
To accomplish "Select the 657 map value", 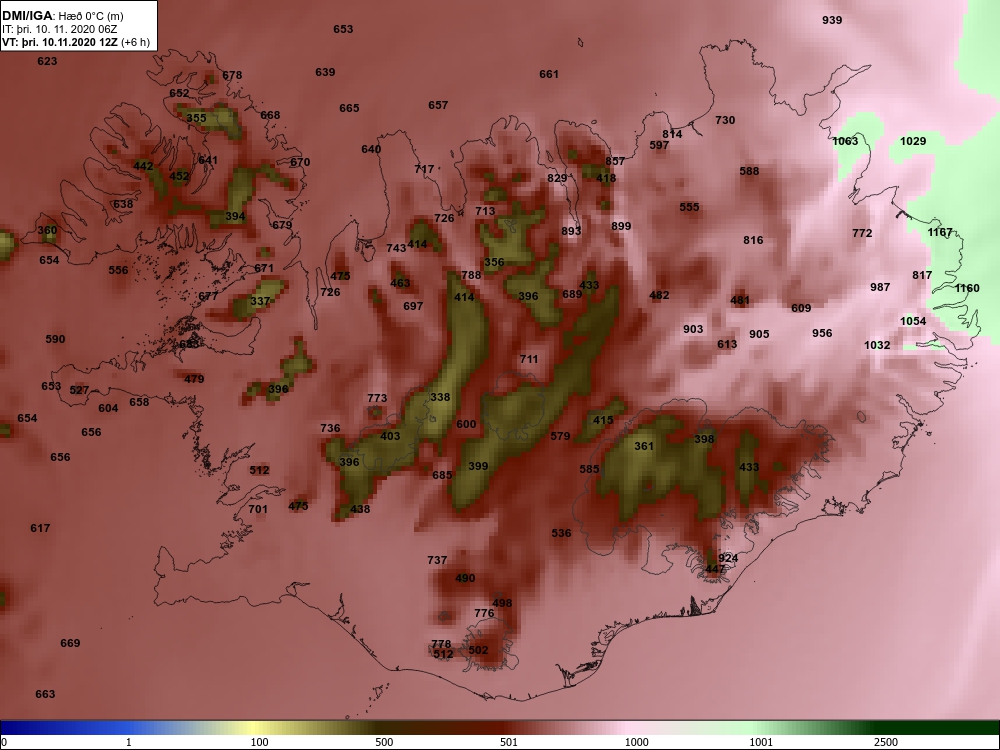I will [x=438, y=105].
